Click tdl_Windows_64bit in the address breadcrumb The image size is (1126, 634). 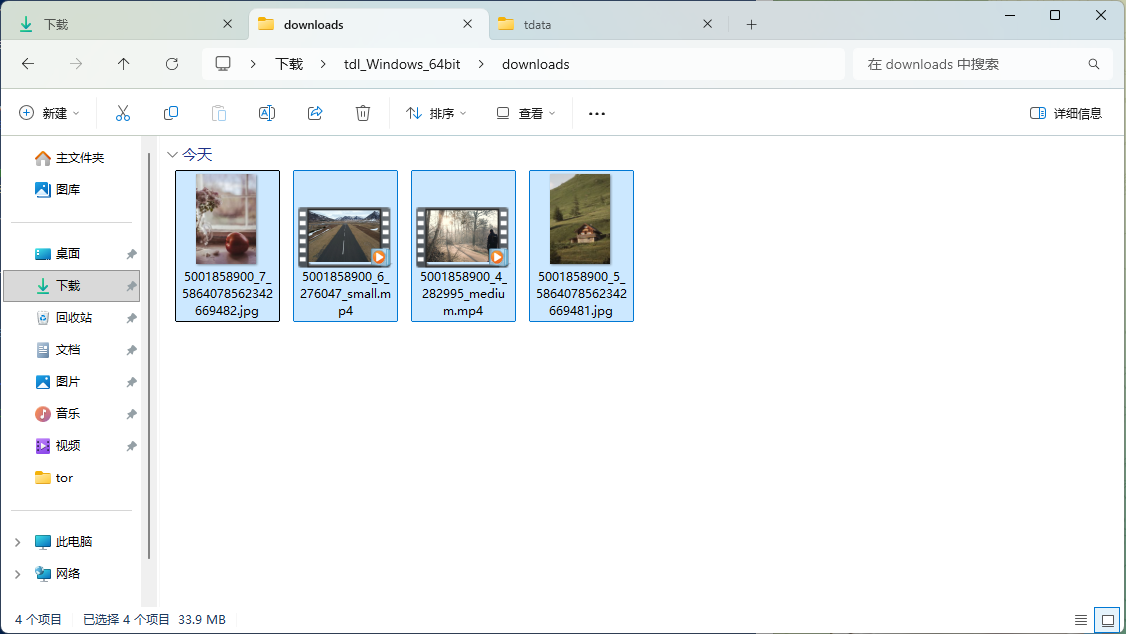coord(397,64)
